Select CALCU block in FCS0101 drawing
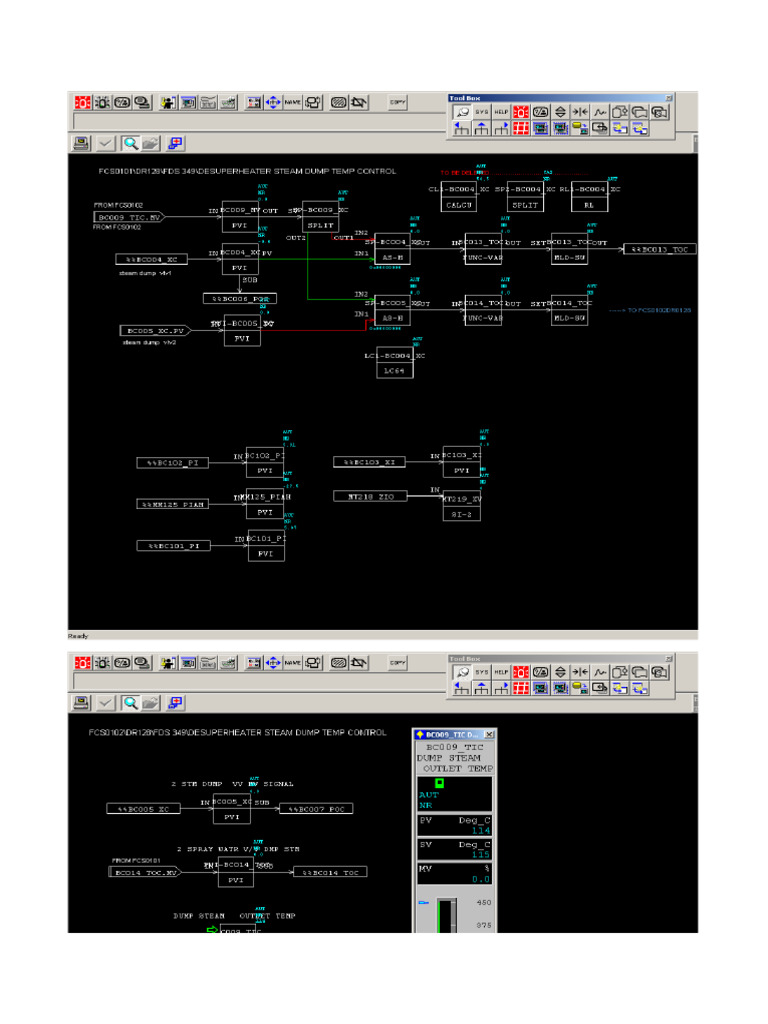This screenshot has width=768, height=1024. click(x=458, y=197)
